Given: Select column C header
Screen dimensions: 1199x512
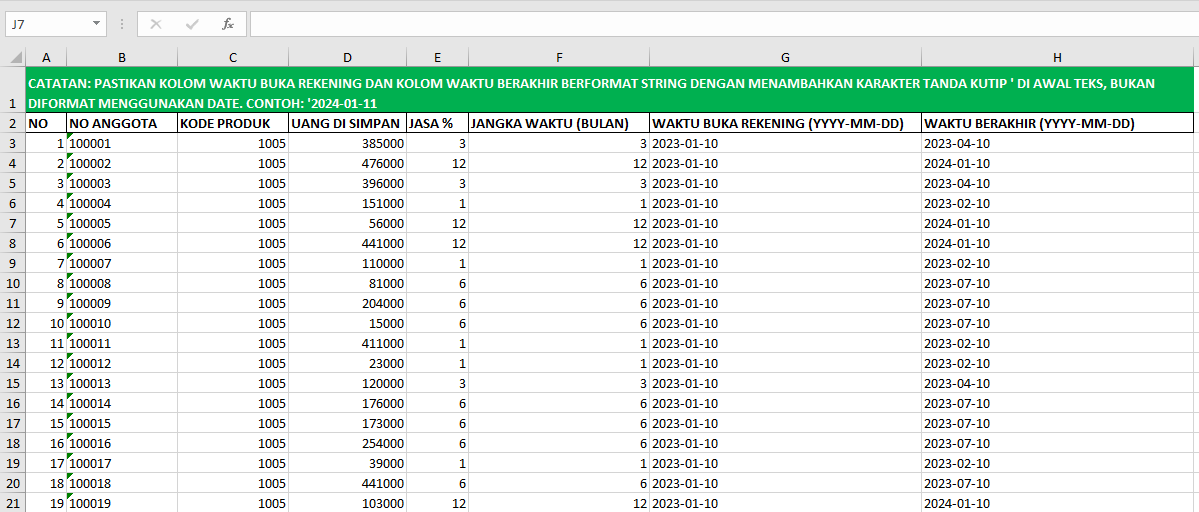Looking at the screenshot, I should [232, 57].
